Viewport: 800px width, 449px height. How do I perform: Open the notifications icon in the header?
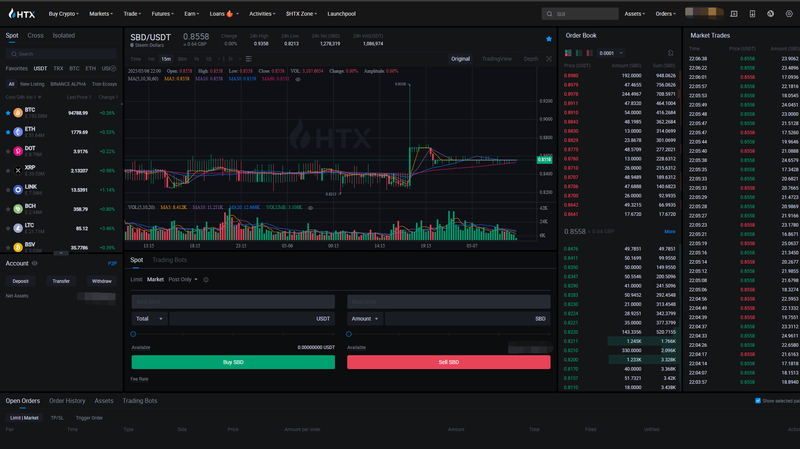pyautogui.click(x=734, y=14)
